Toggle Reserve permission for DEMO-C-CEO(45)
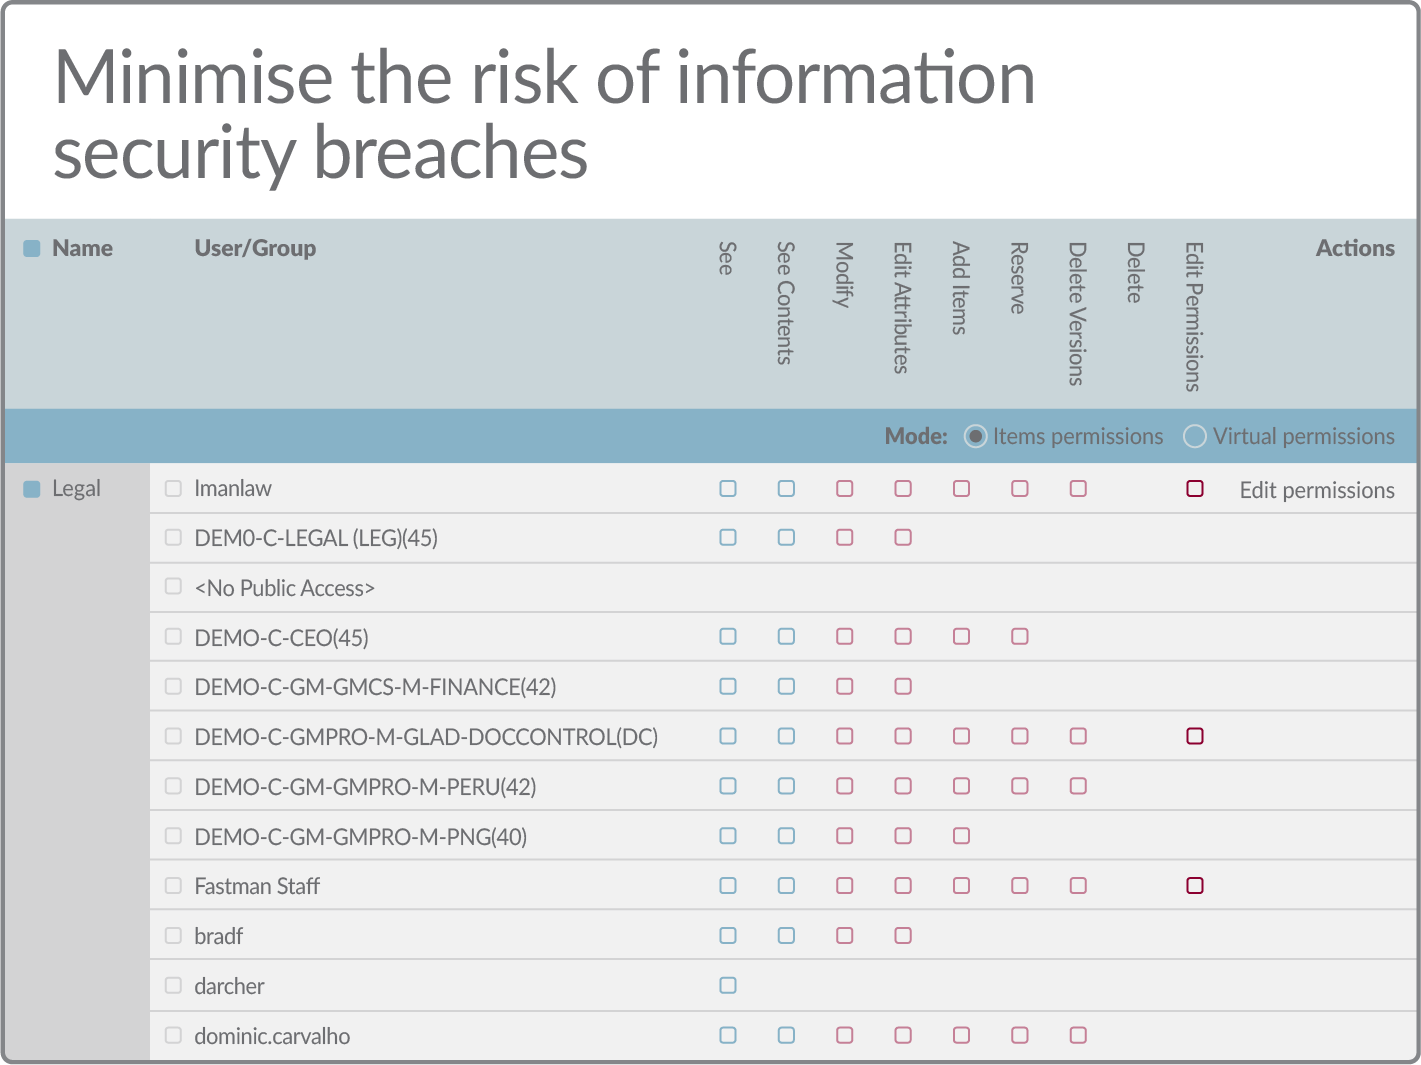 tap(1019, 636)
